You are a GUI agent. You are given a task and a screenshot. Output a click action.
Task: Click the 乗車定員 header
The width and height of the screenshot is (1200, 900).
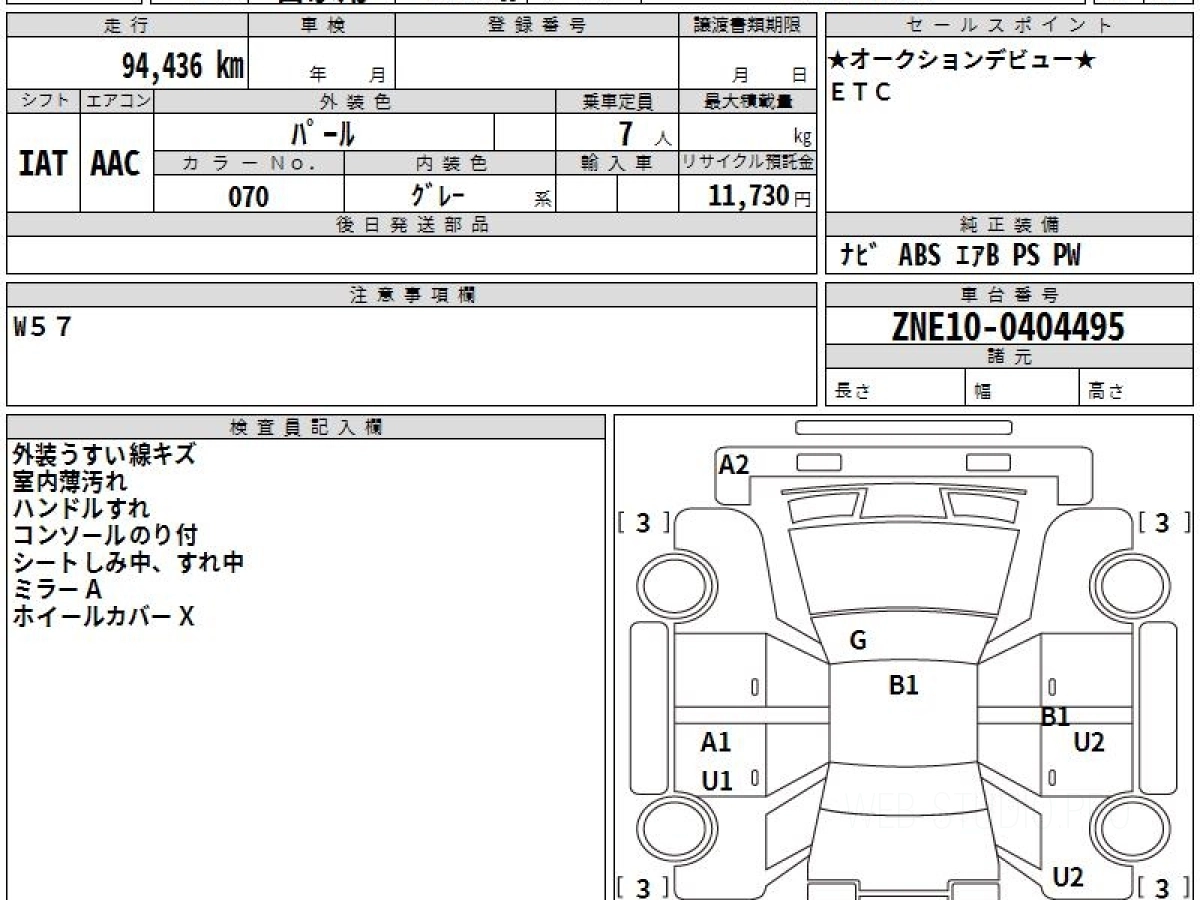(x=617, y=101)
